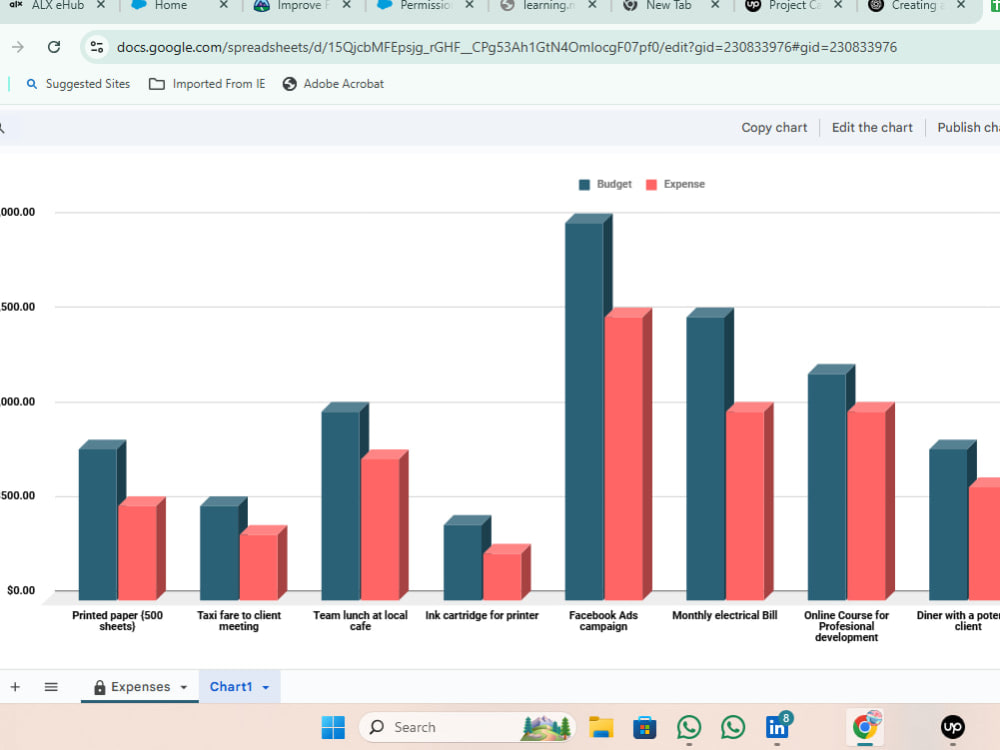Close the Project browser tab

click(x=838, y=5)
